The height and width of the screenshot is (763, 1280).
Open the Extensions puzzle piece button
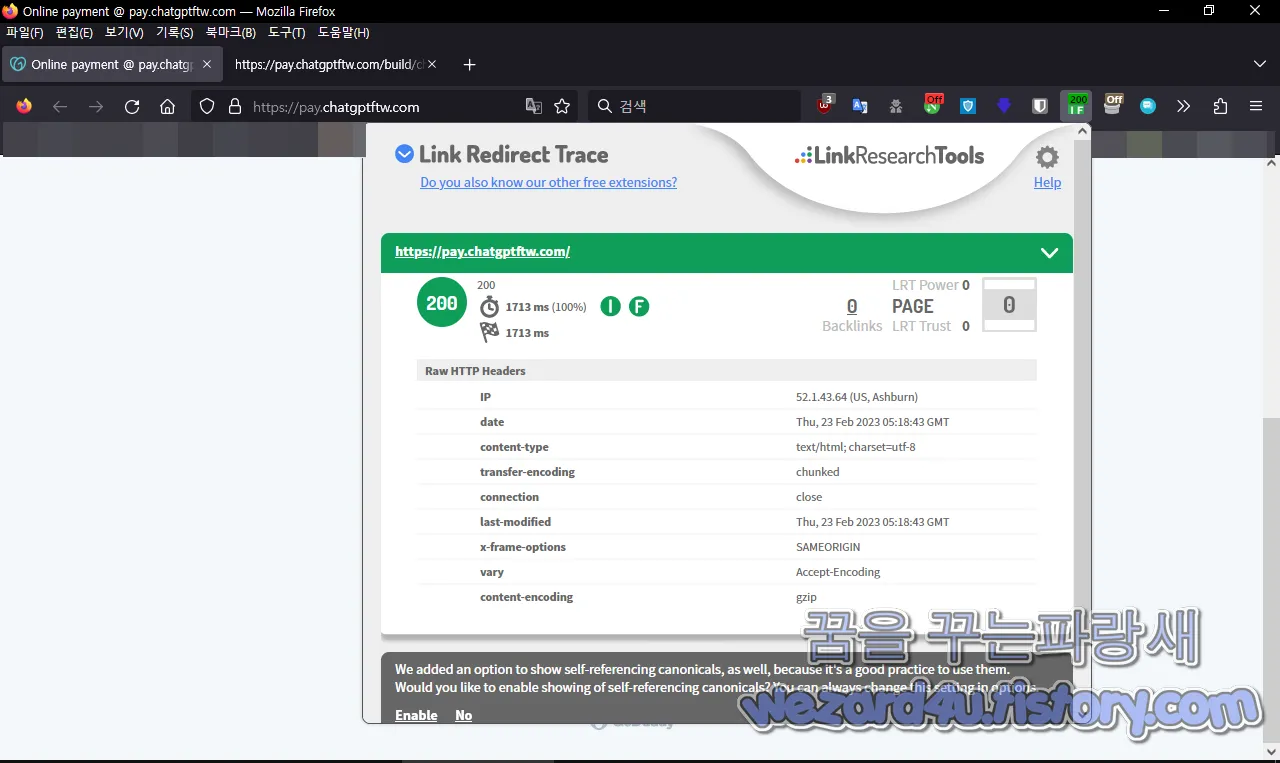tap(1220, 106)
